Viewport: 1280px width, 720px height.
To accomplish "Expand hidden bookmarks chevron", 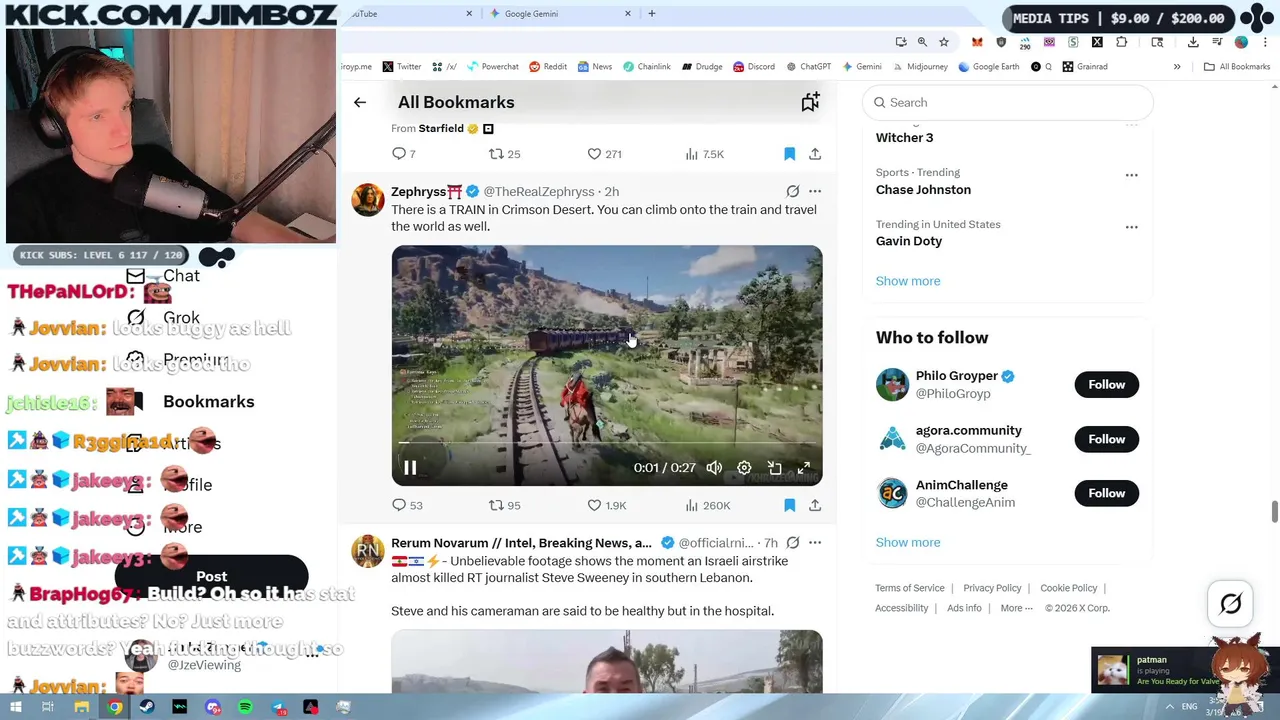I will (1177, 67).
